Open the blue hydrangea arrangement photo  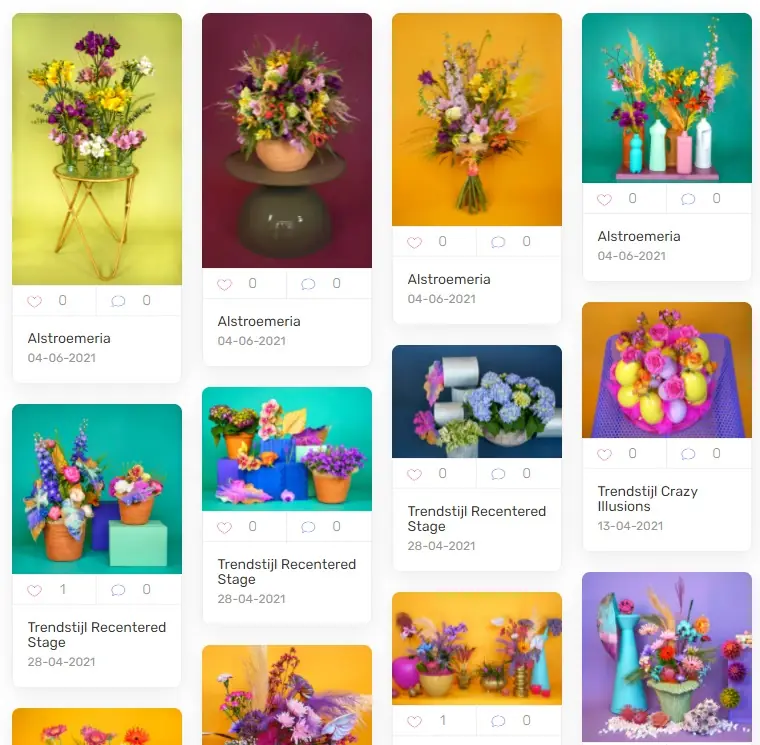[477, 401]
